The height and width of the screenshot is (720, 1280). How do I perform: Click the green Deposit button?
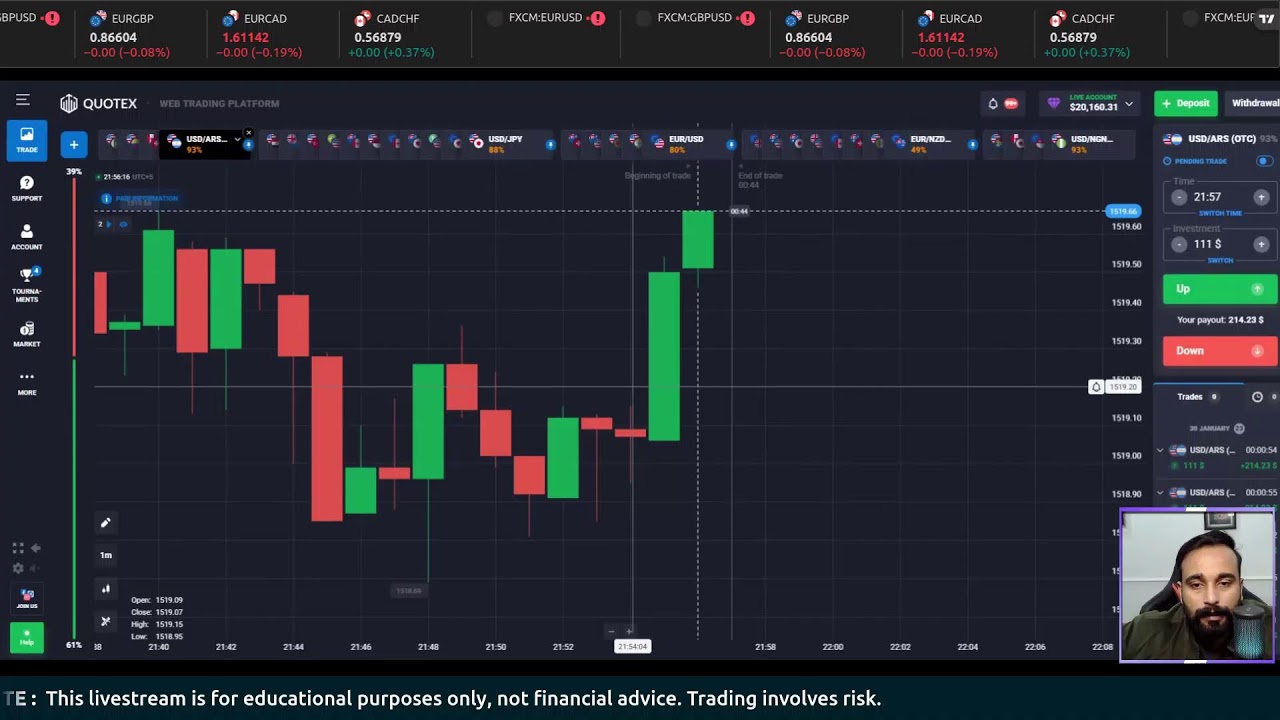1185,103
